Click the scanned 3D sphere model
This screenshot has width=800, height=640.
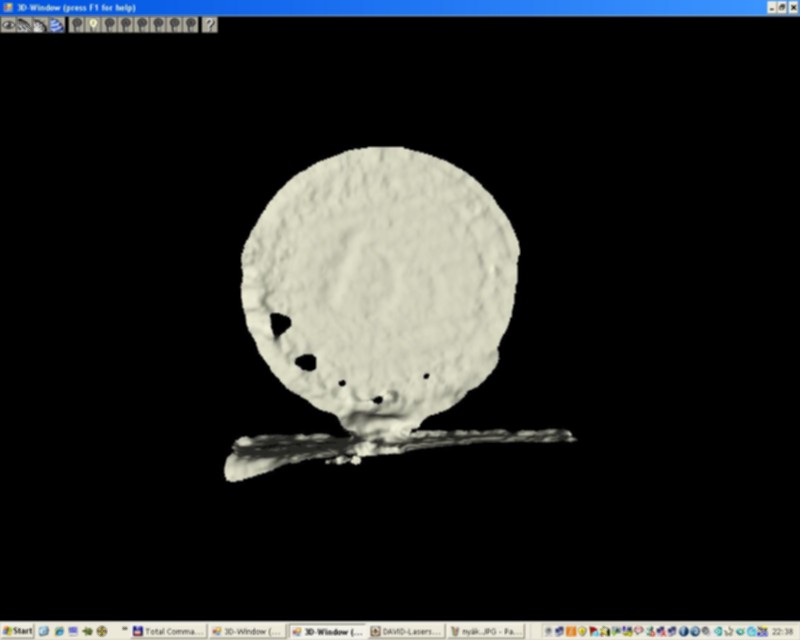pyautogui.click(x=381, y=286)
